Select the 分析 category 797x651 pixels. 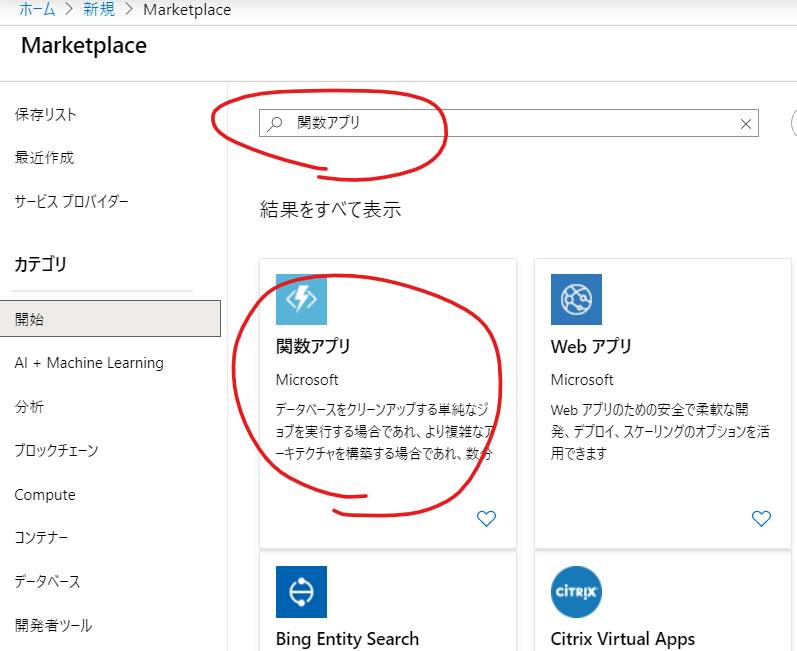pyautogui.click(x=29, y=407)
